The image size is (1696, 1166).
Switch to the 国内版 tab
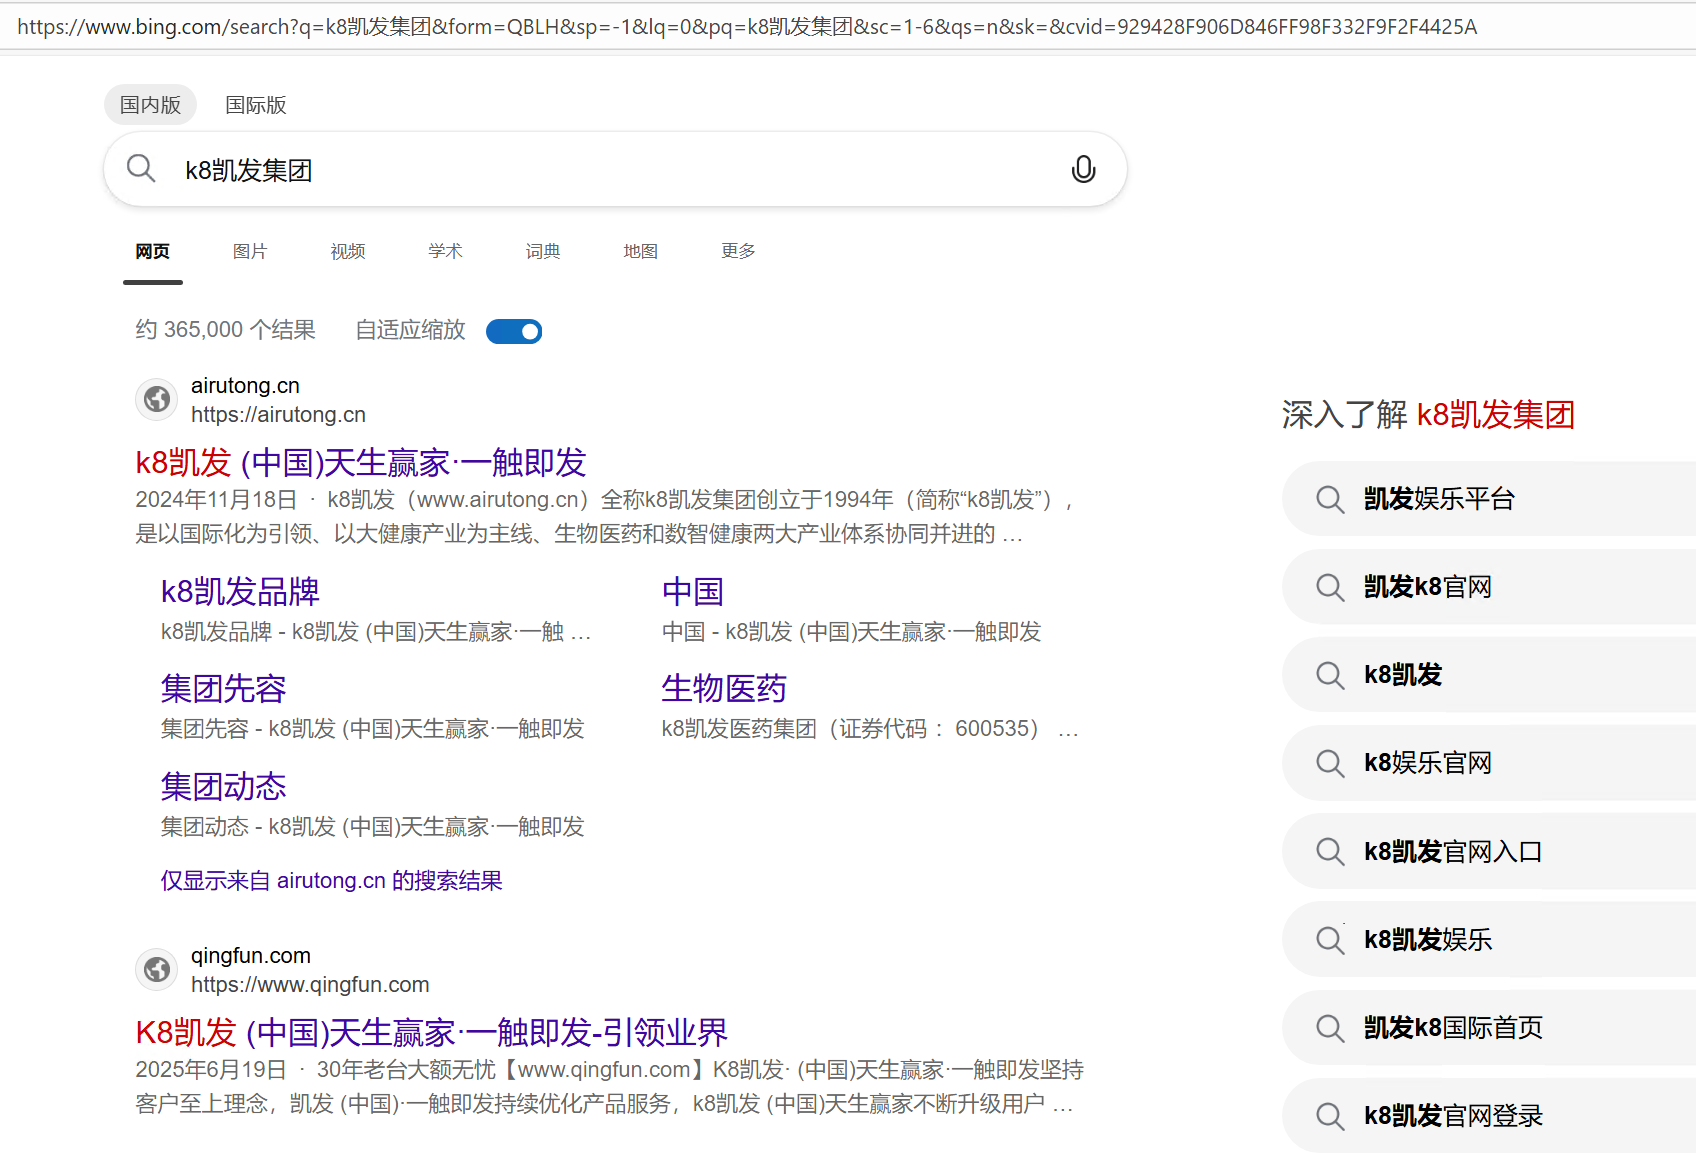150,105
